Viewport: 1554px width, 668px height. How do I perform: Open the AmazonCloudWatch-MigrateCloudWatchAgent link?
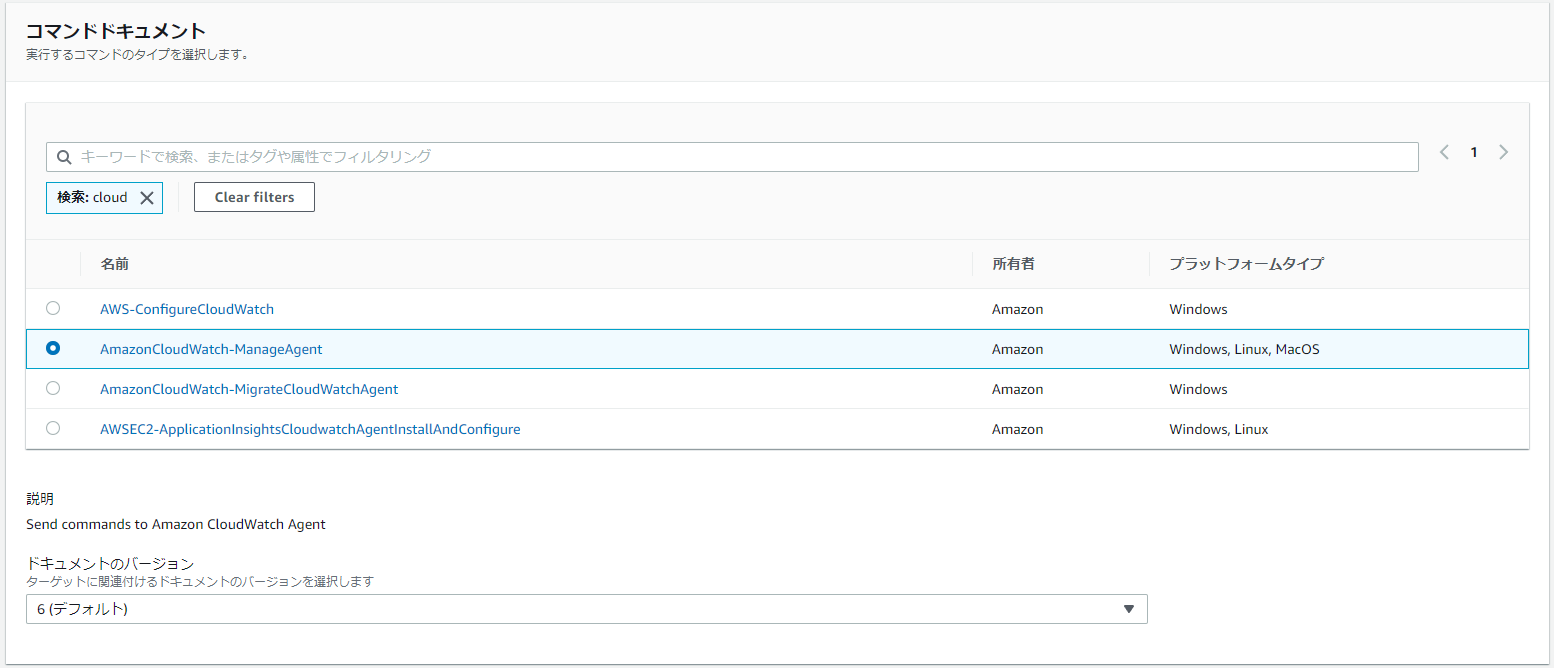tap(249, 389)
